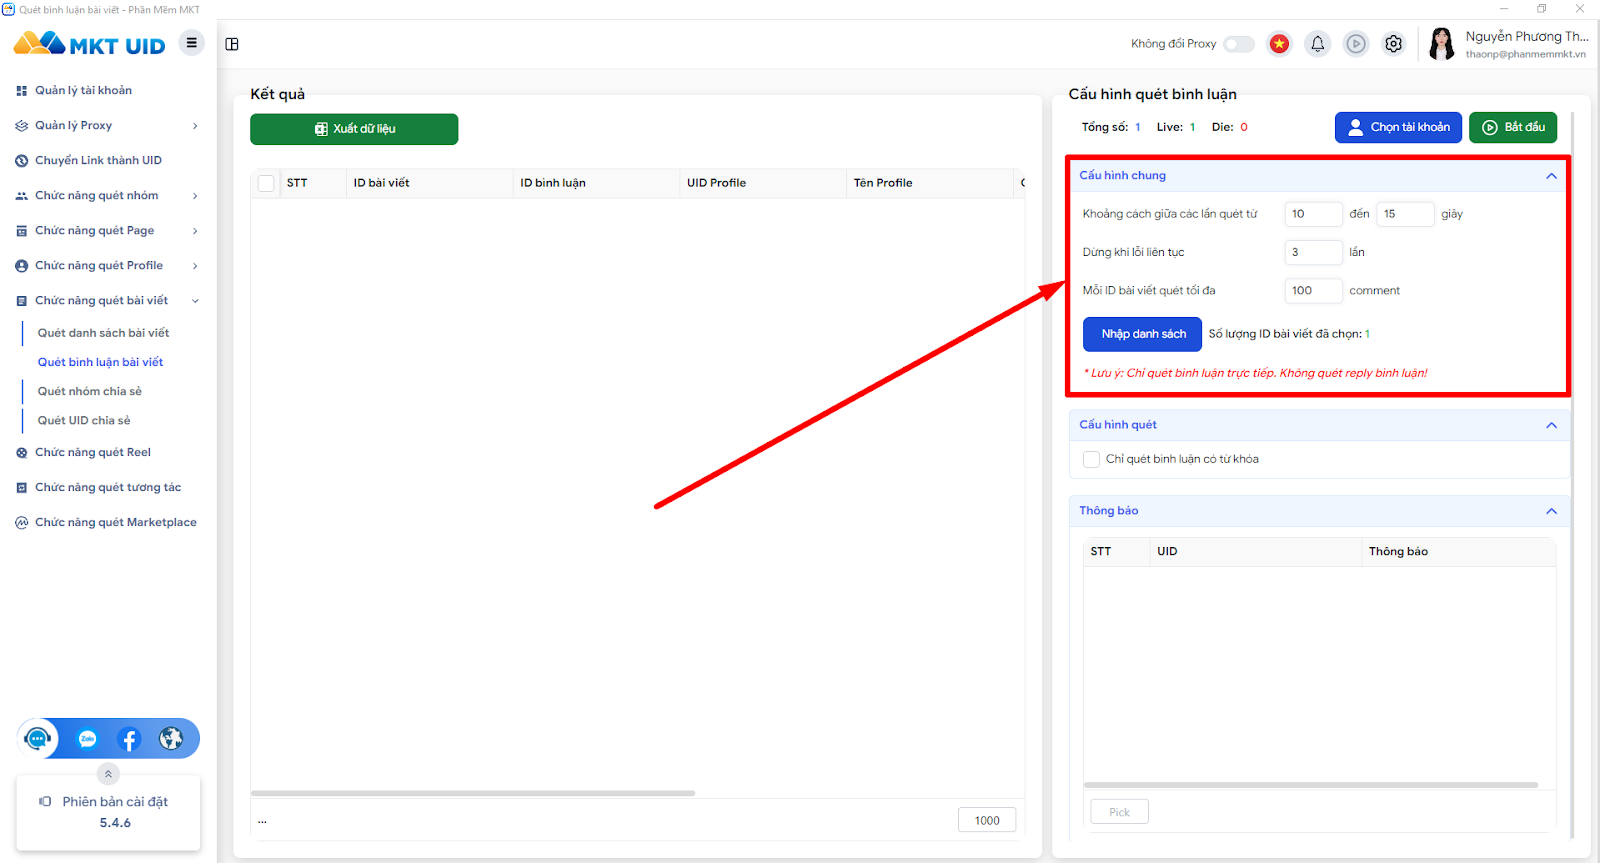The image size is (1600, 863).
Task: Click the Quản lý tài khoản grid icon
Action: click(x=22, y=91)
